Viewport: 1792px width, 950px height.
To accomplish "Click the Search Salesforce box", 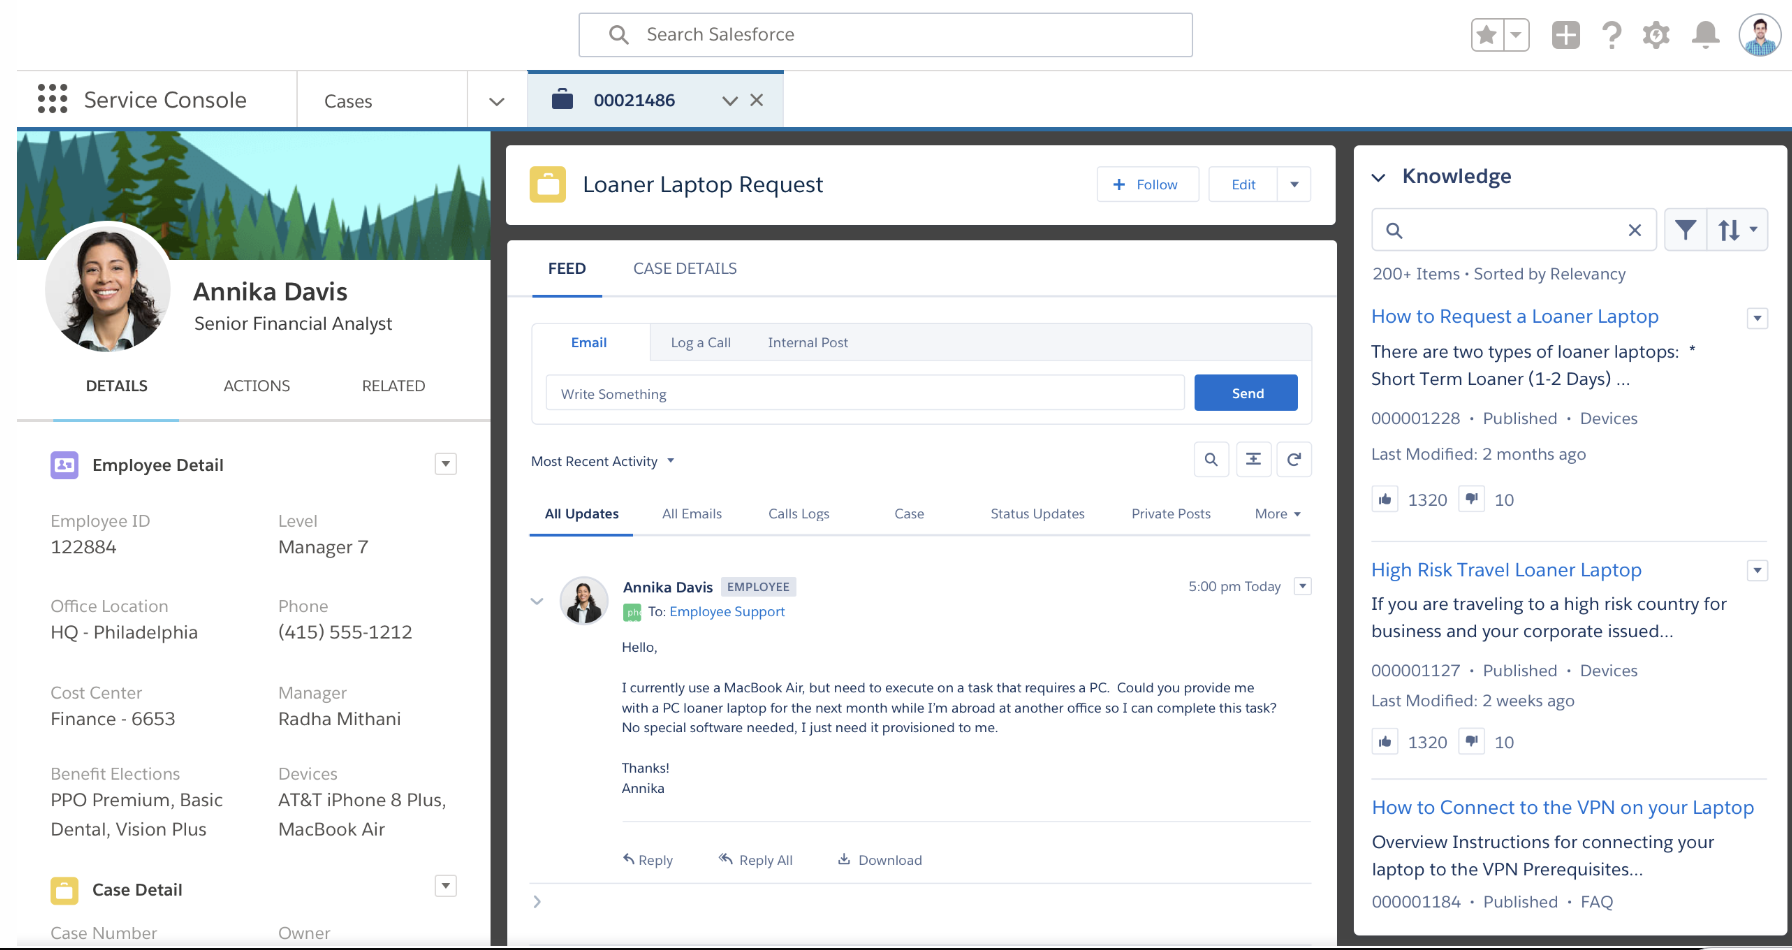I will (885, 35).
